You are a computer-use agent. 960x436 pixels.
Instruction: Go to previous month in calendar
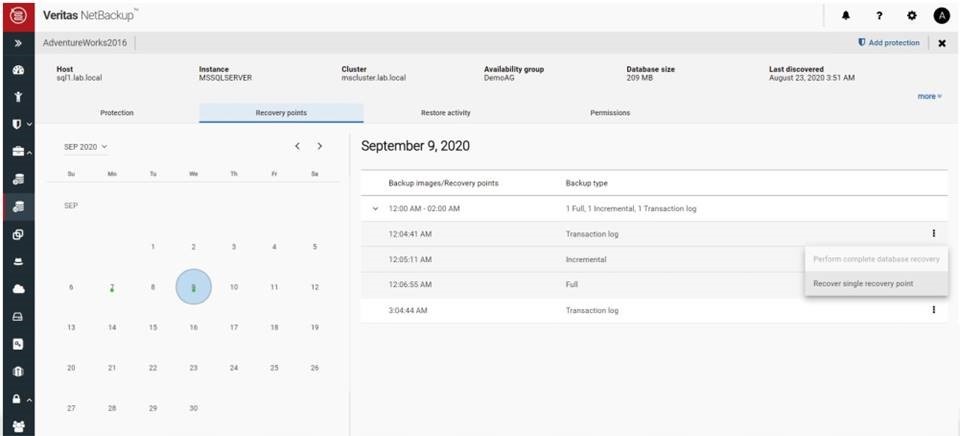coord(297,146)
